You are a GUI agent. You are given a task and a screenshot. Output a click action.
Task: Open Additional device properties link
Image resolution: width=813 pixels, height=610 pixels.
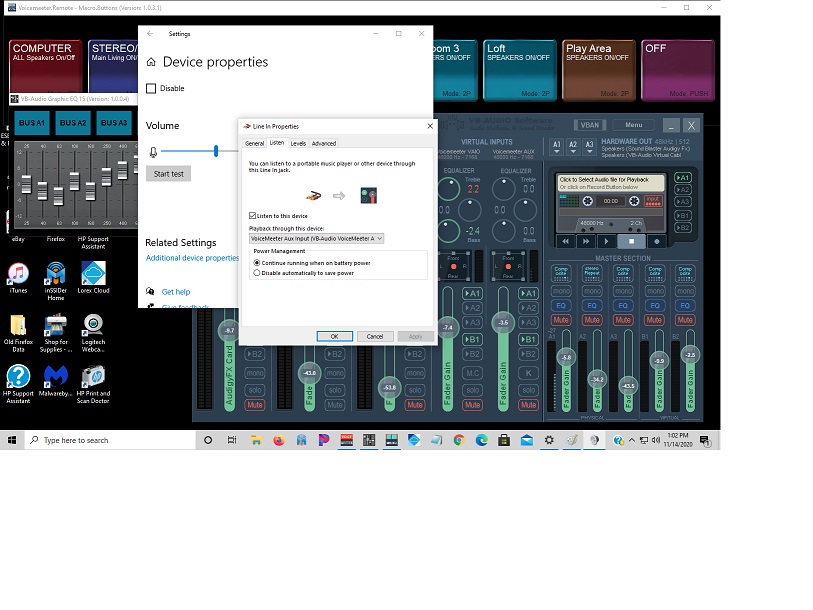[192, 258]
